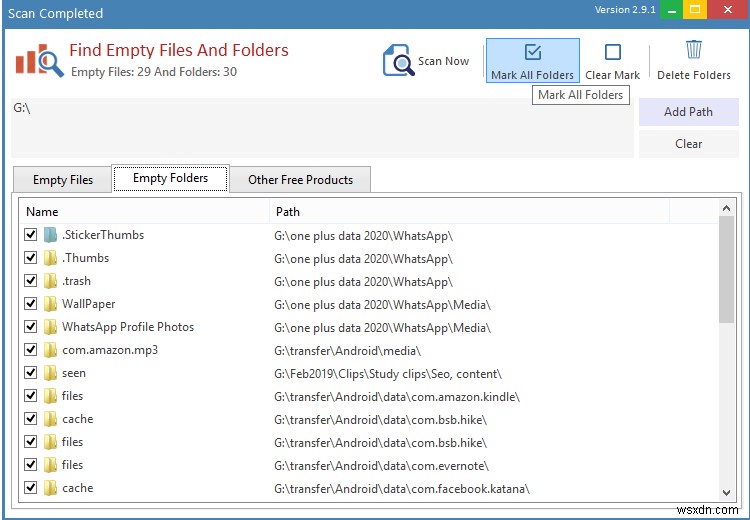Click the Mark All Folders checkmark icon
750x520 pixels.
(x=532, y=52)
